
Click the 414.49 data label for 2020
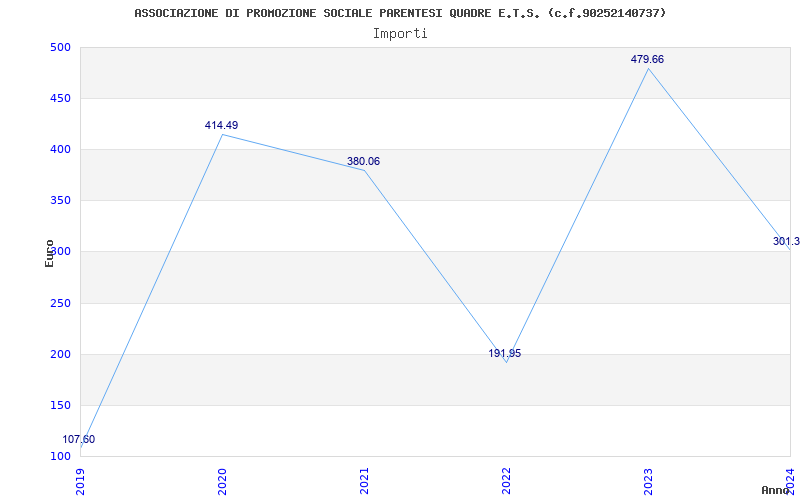[x=221, y=125]
